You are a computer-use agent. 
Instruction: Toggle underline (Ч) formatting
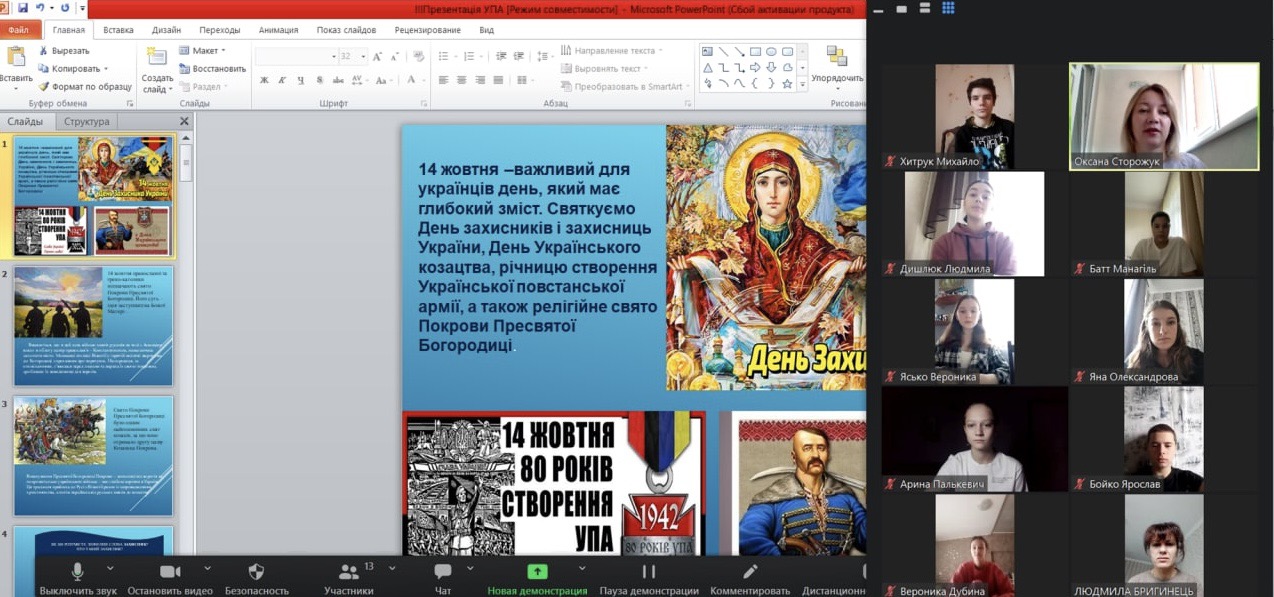point(300,80)
